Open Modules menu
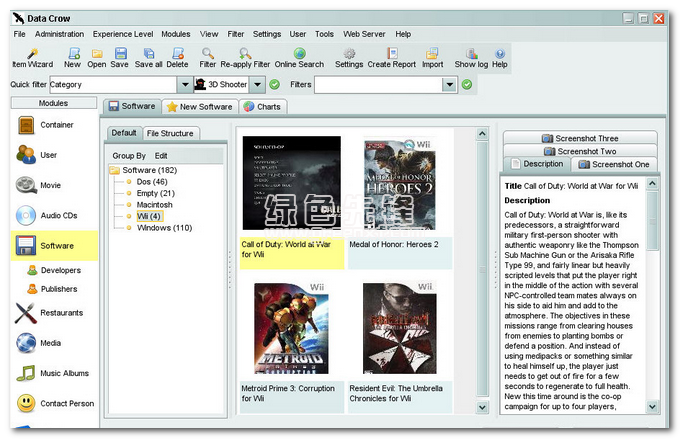The height and width of the screenshot is (439, 680). tap(176, 34)
